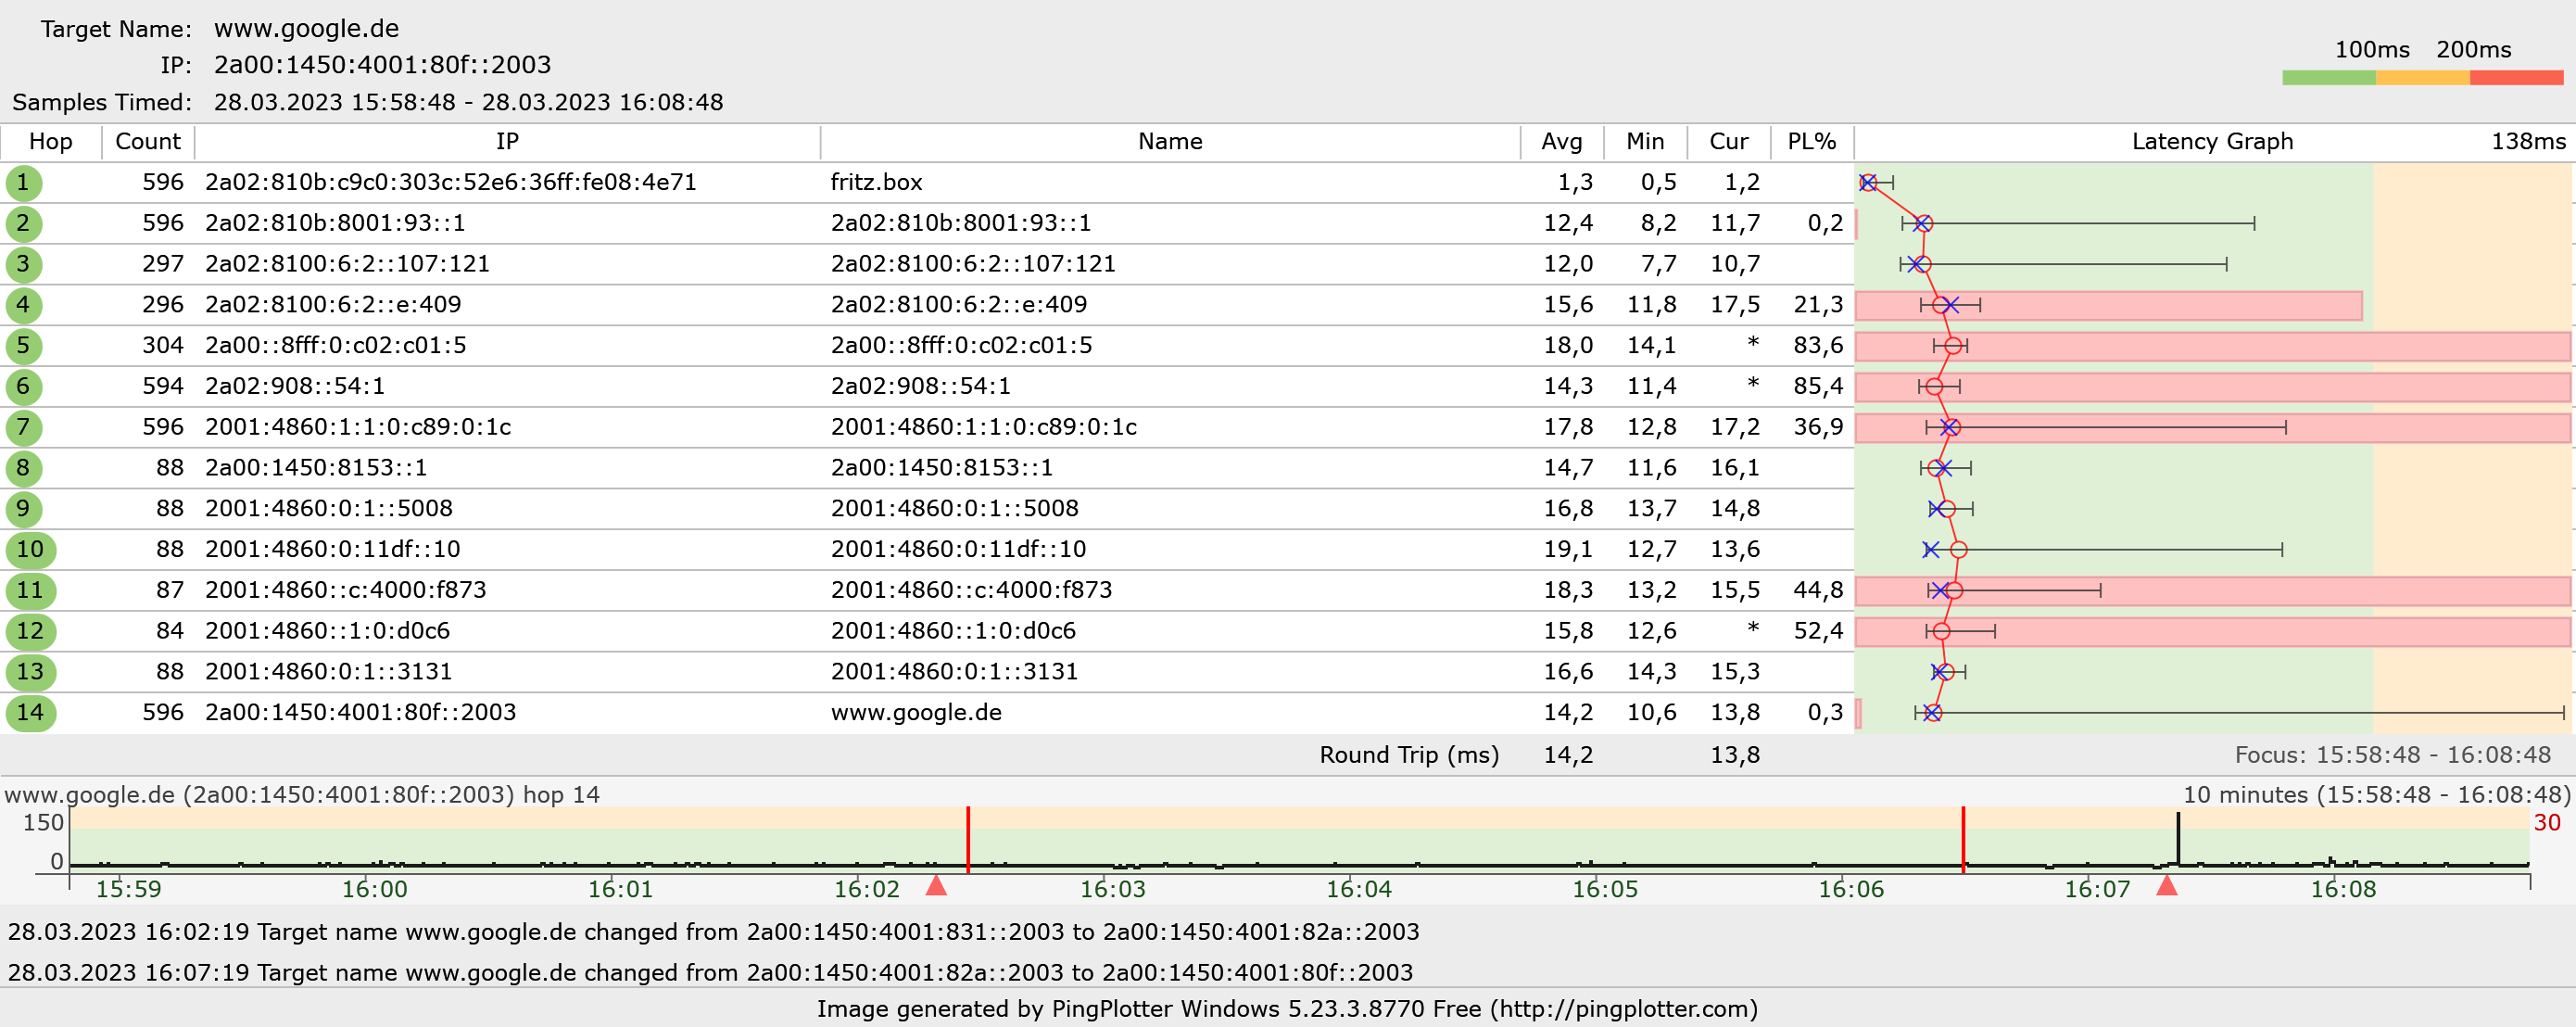
Task: Select the fritz.box hop name
Action: 876,183
